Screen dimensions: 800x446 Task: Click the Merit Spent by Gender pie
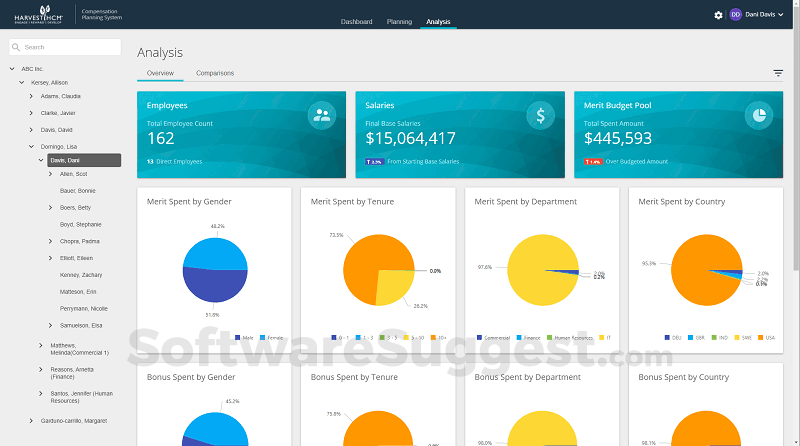215,270
